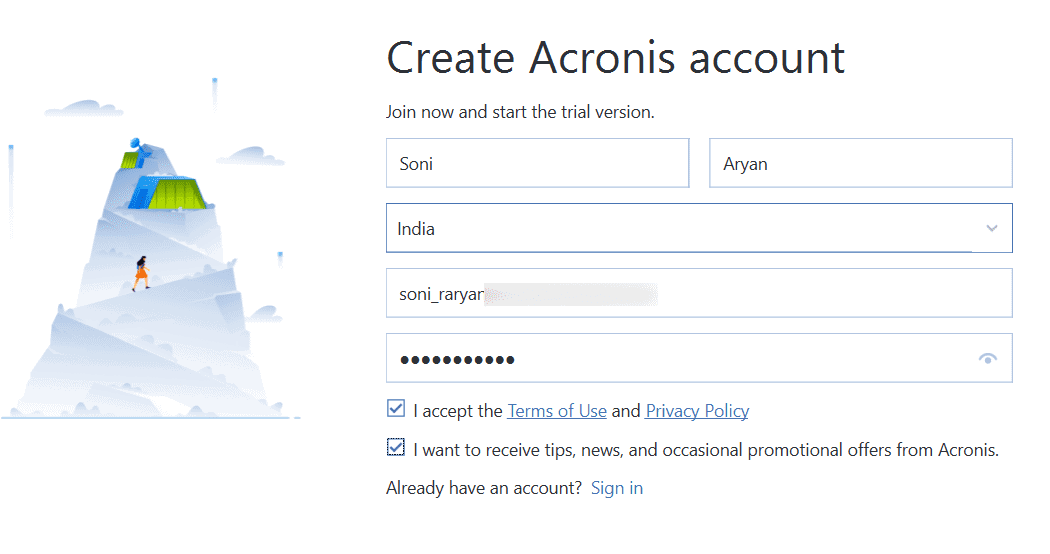Click the email address input field

(699, 293)
